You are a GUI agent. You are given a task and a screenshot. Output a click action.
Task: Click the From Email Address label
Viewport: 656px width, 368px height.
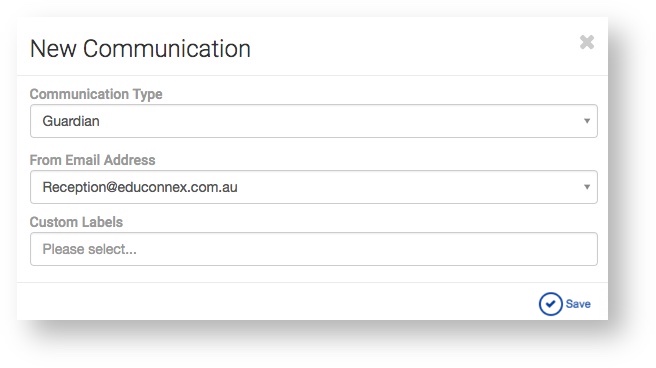tap(92, 160)
